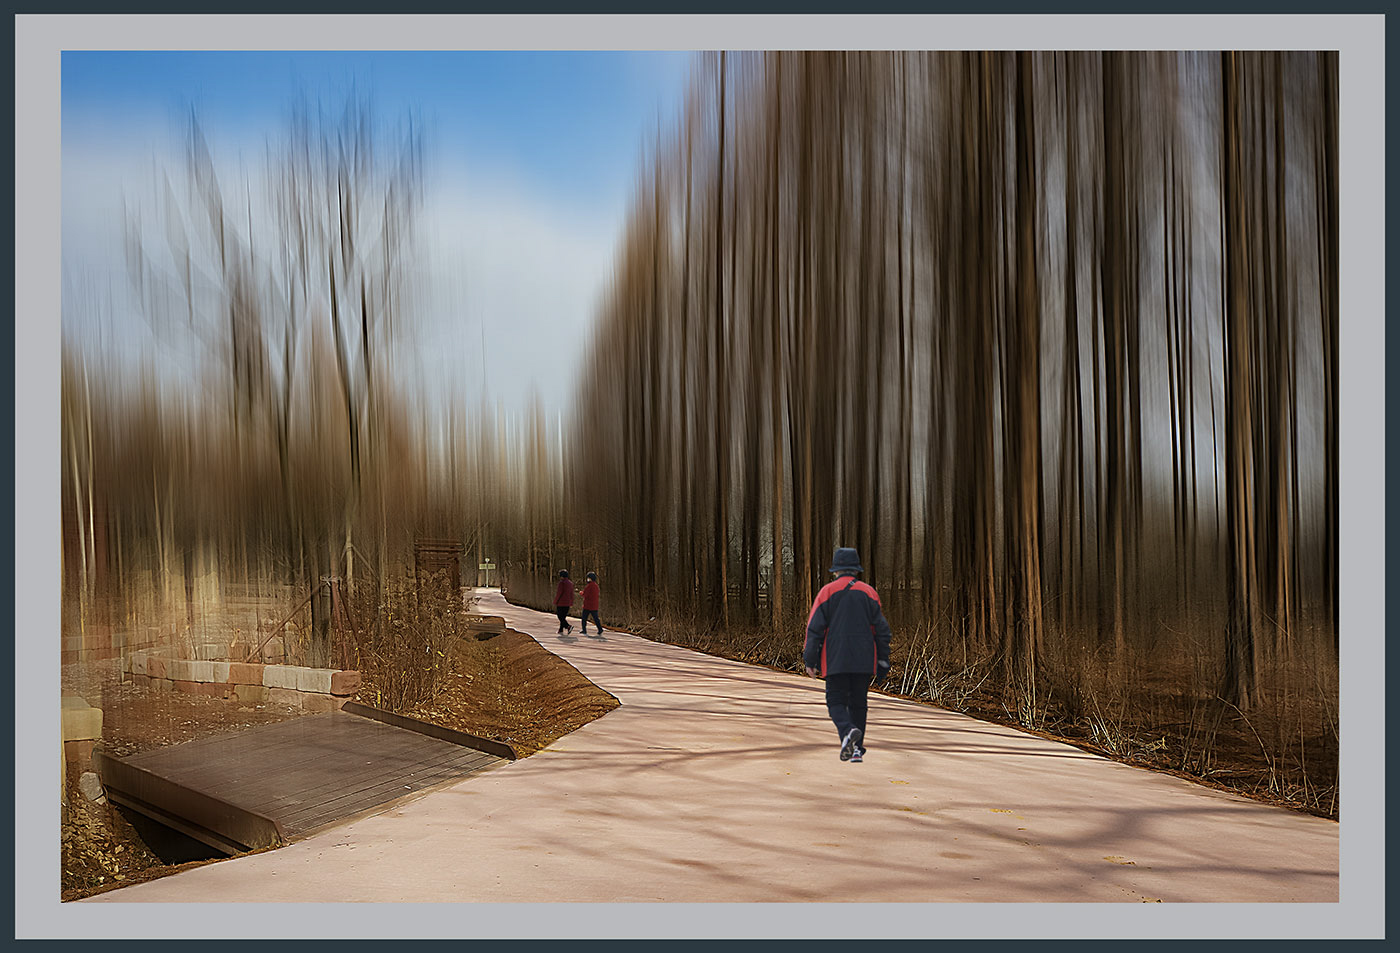The width and height of the screenshot is (1400, 953).
Task: Click the dark outer frame at the left edge
Action: (7, 476)
